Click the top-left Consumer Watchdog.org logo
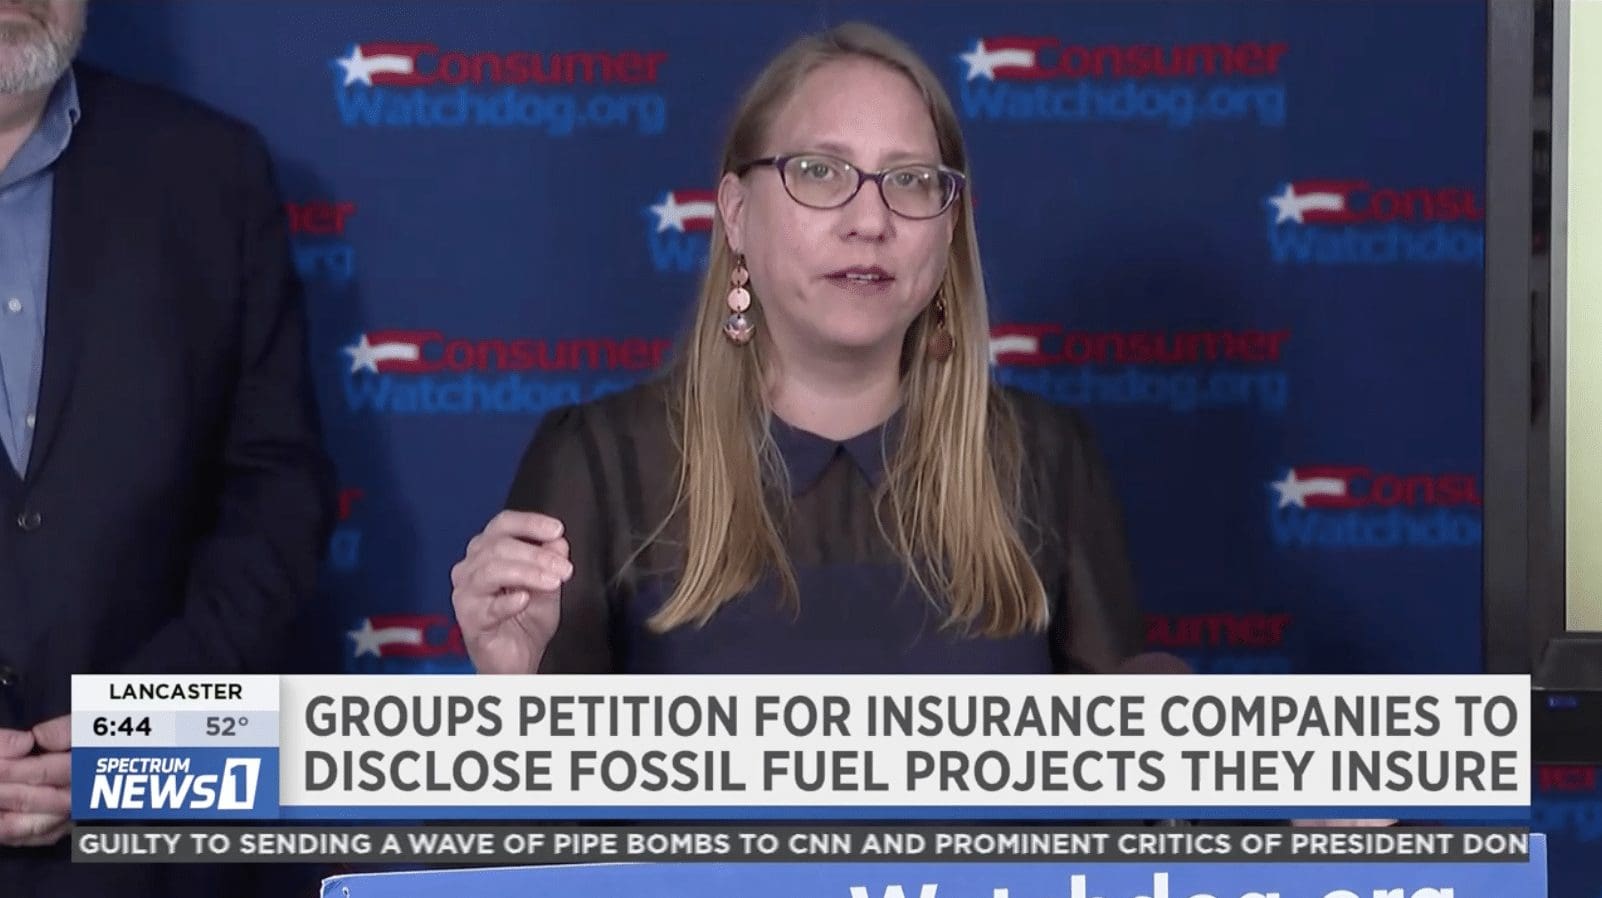Viewport: 1602px width, 898px height. 500,86
